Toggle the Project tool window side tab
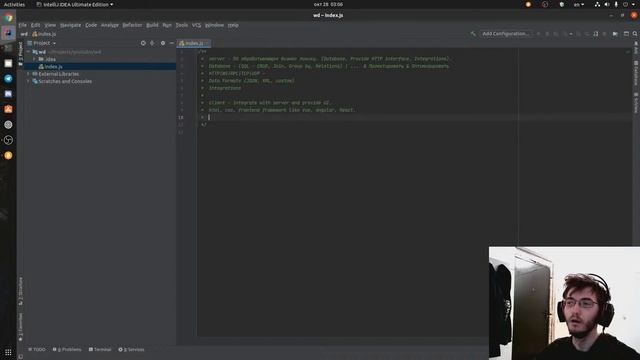640x360 pixels. click(20, 53)
